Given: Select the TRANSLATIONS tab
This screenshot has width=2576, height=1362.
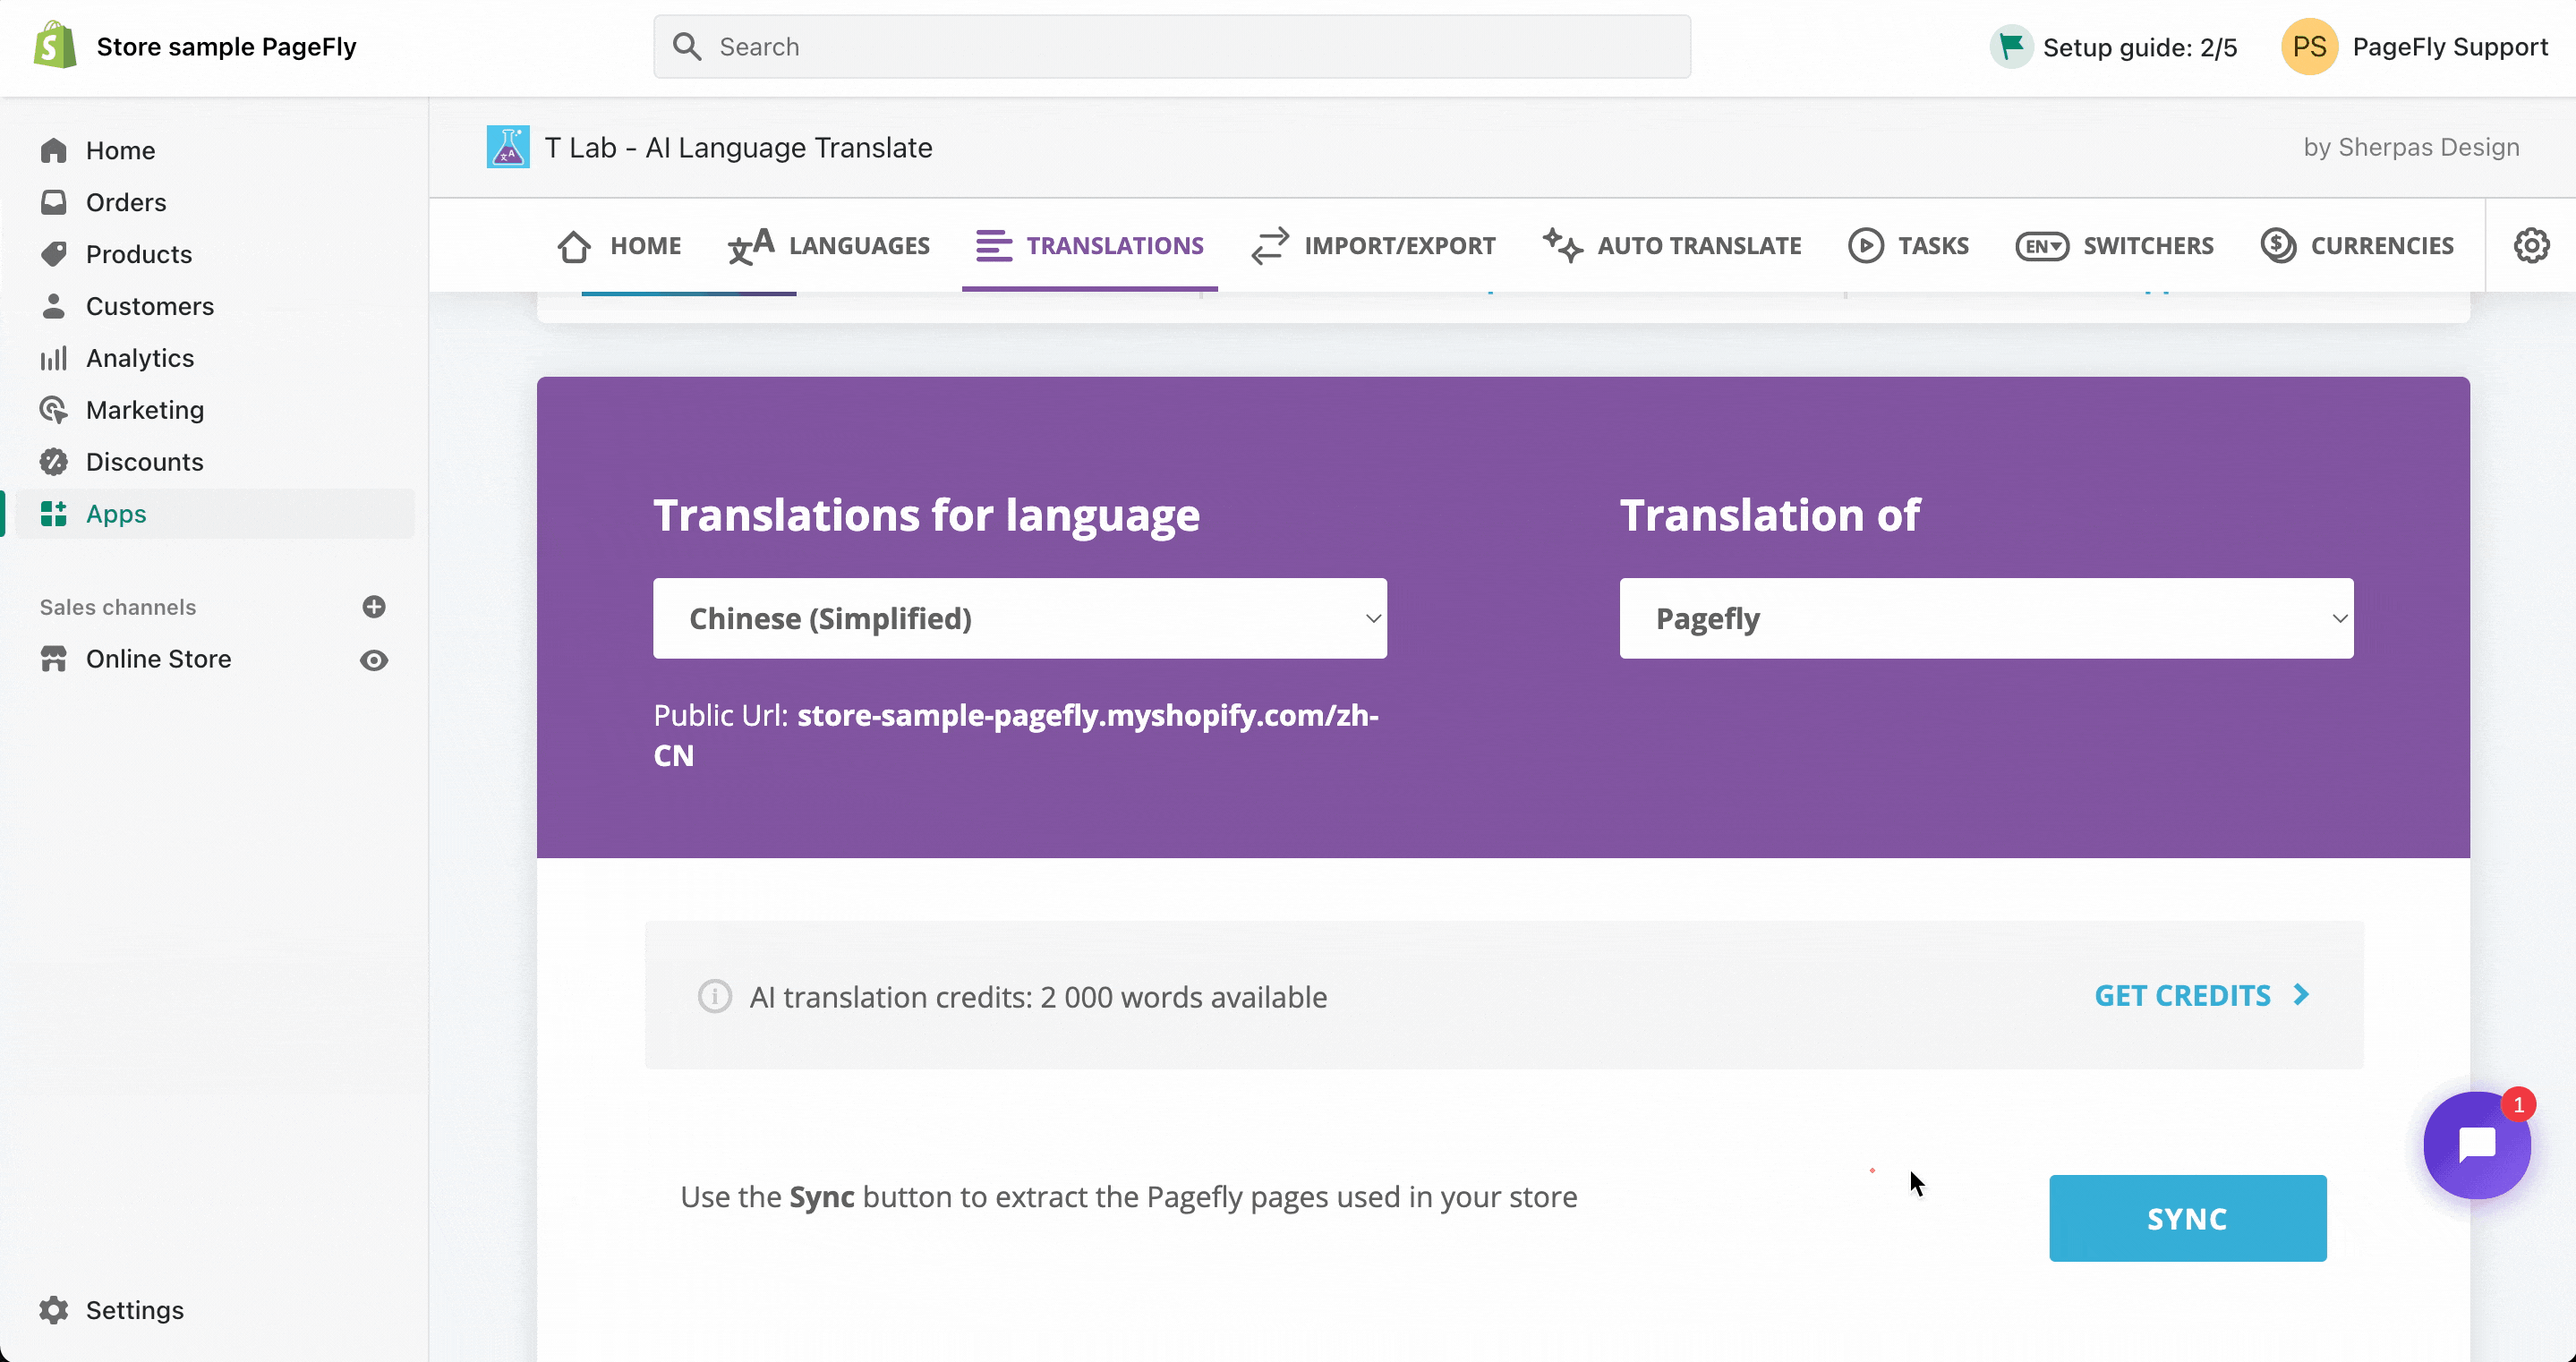Looking at the screenshot, I should point(1090,246).
